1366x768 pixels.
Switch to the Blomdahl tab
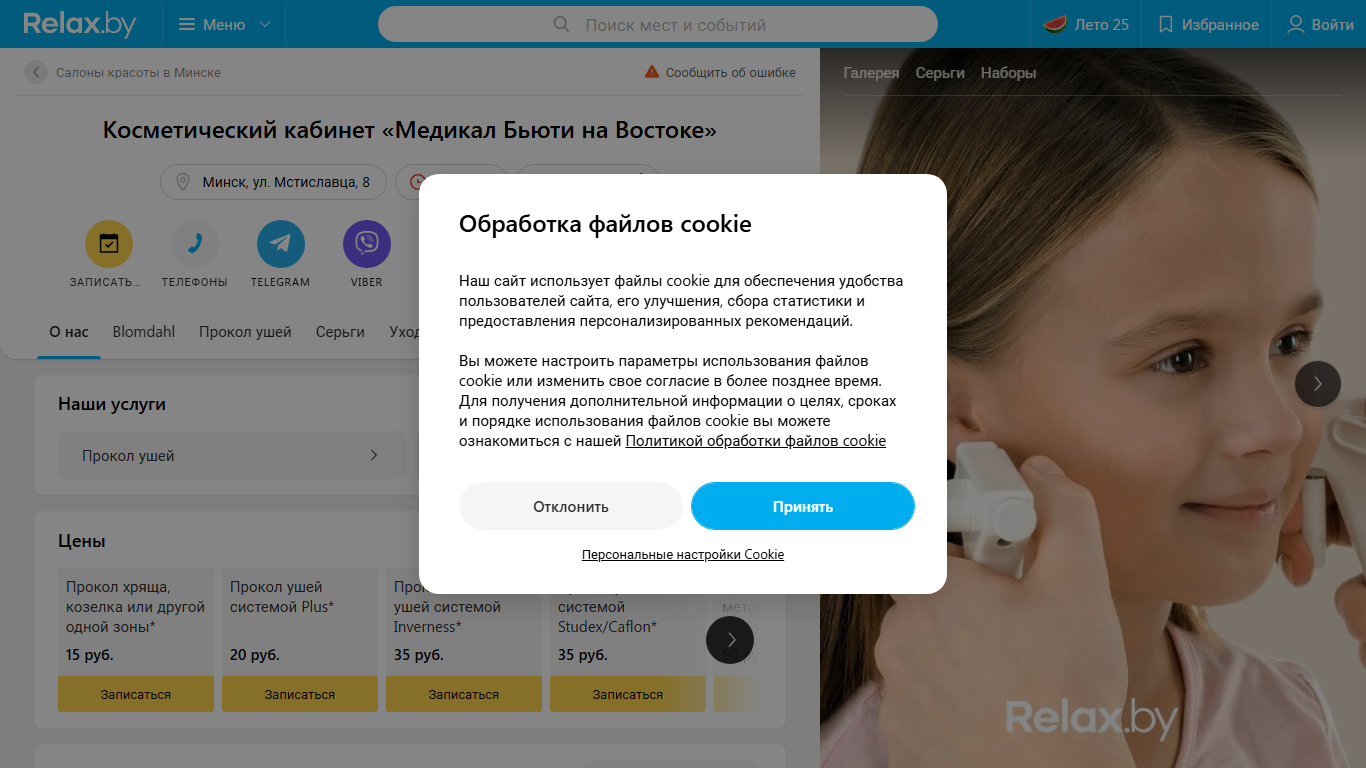coord(144,331)
